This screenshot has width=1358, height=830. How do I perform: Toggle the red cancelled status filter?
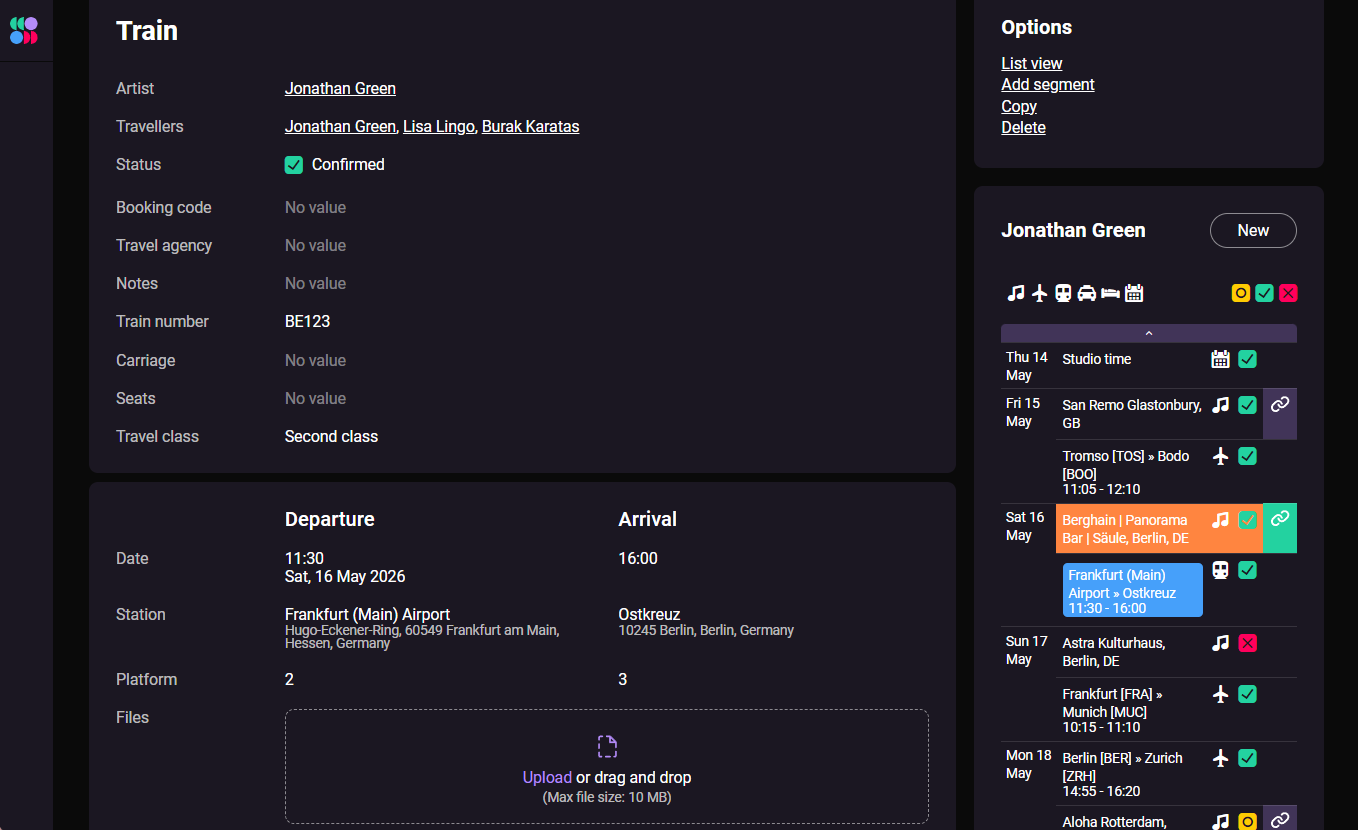pyautogui.click(x=1288, y=293)
